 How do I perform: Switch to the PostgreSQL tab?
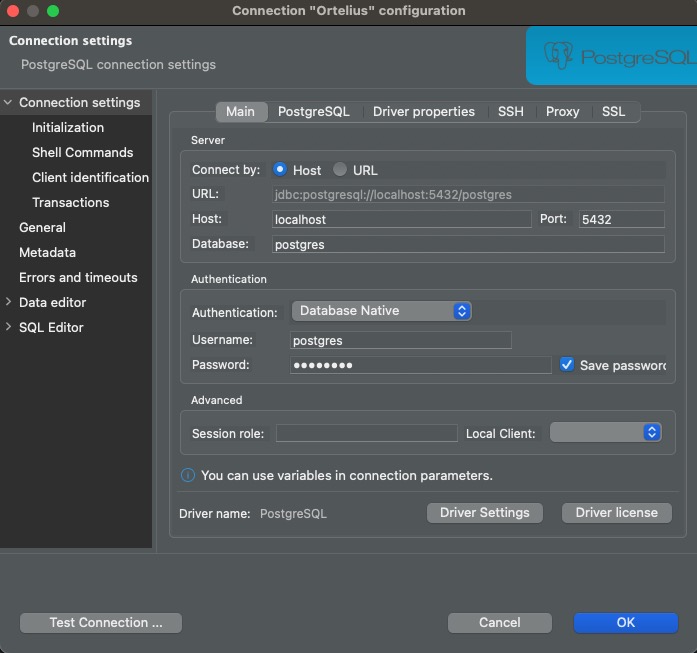click(314, 112)
